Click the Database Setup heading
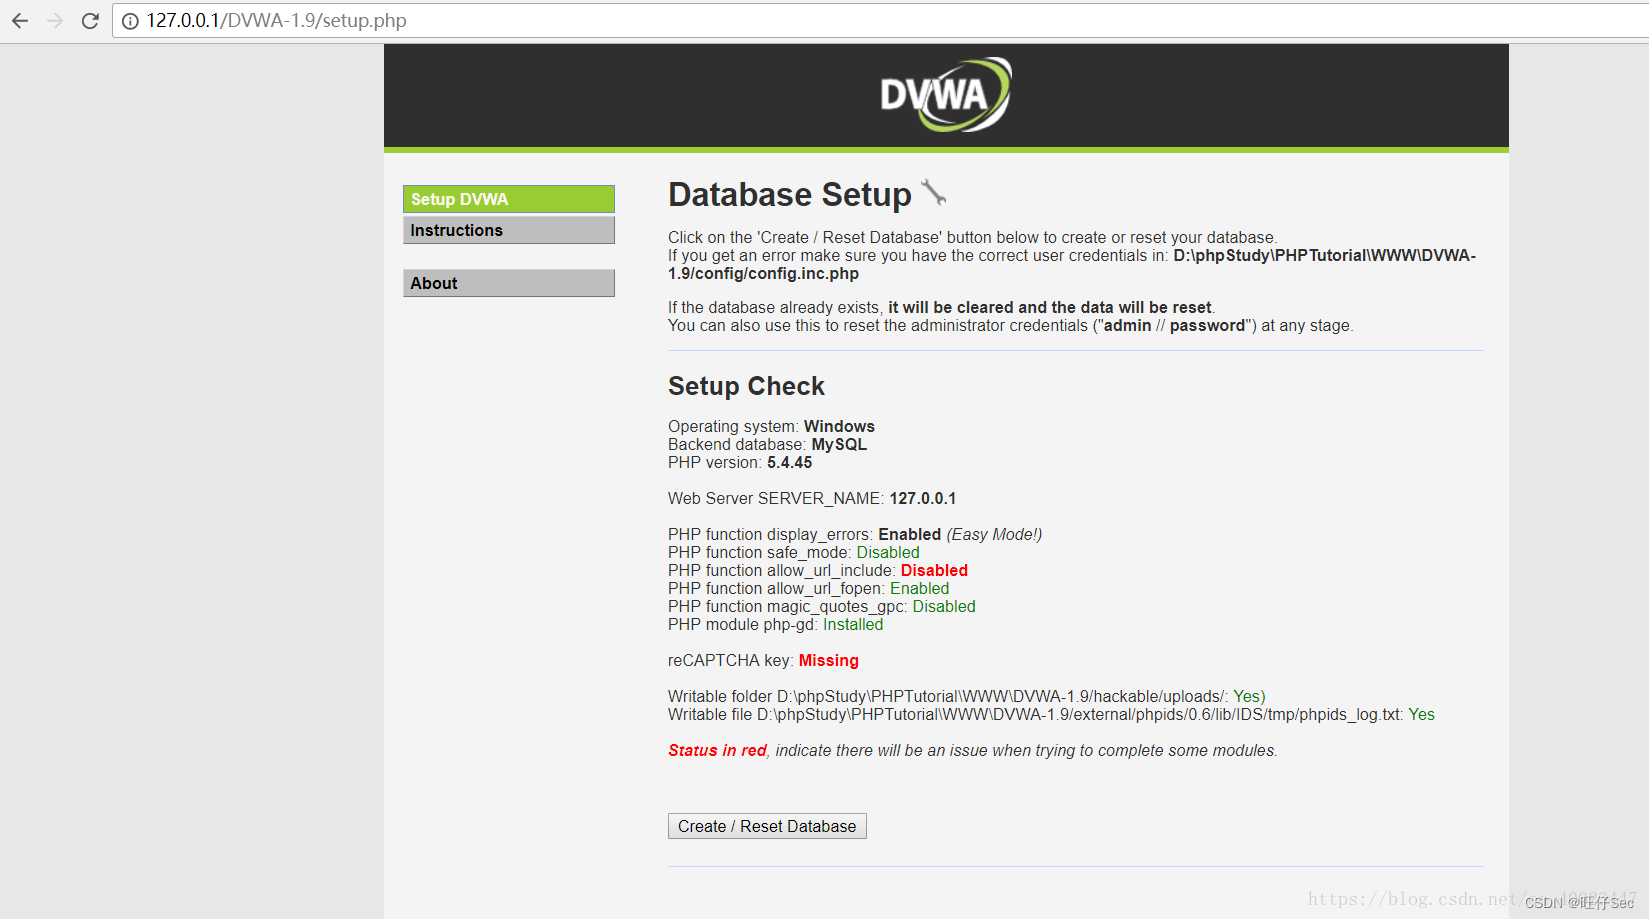The width and height of the screenshot is (1649, 919). click(x=790, y=194)
